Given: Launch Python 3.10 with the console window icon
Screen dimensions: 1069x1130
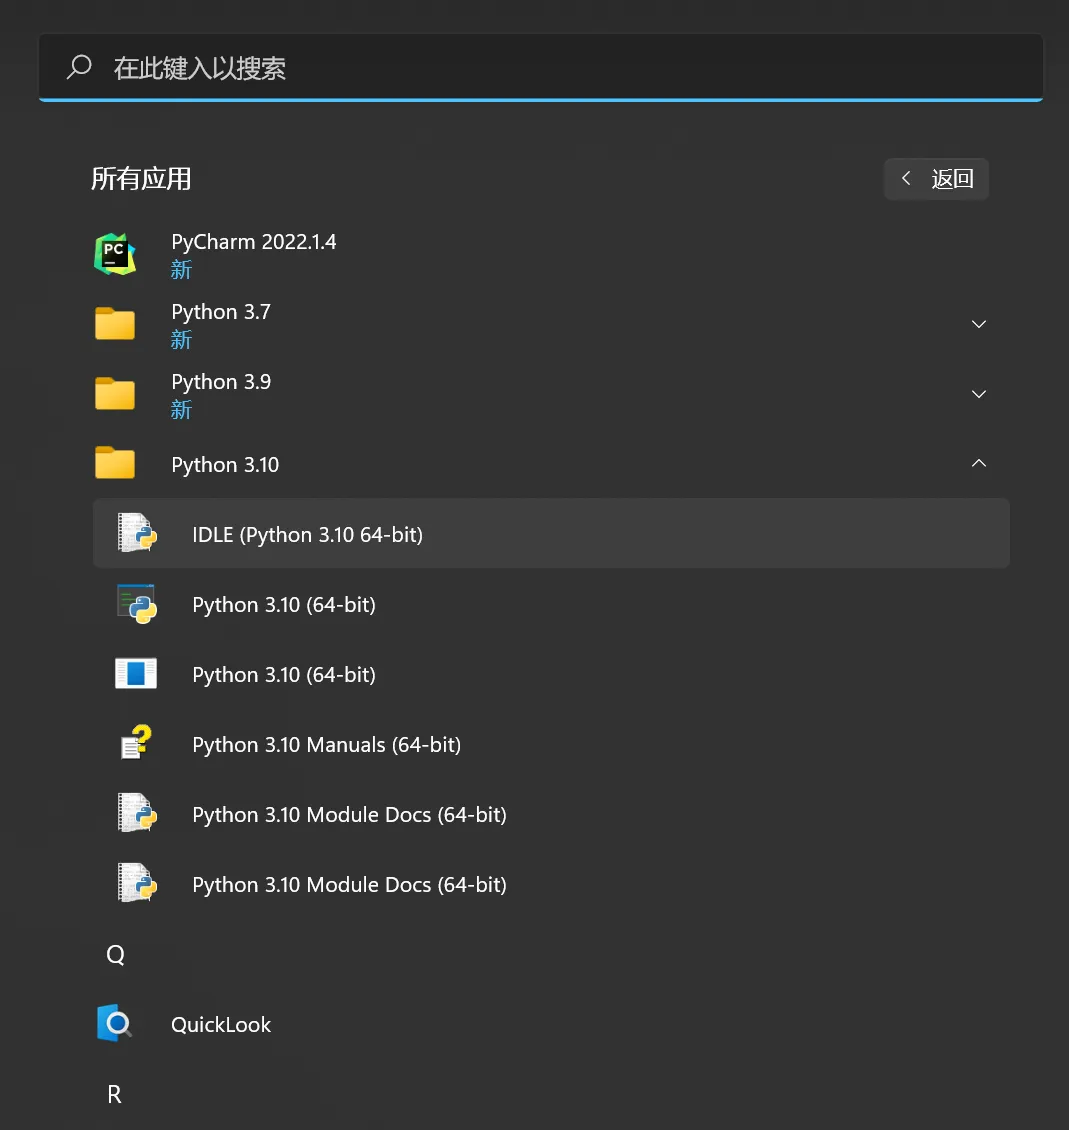Looking at the screenshot, I should click(136, 604).
